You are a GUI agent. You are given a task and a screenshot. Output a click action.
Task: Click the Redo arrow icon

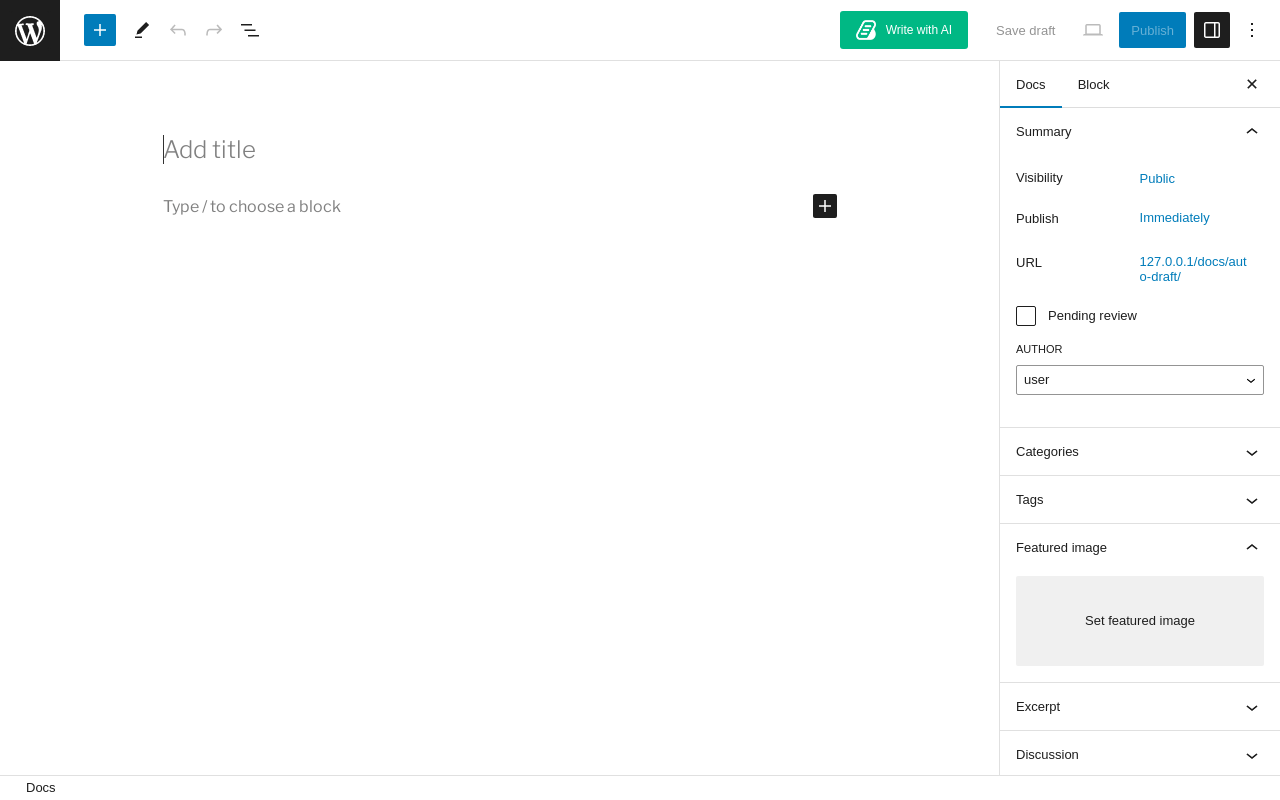pyautogui.click(x=214, y=30)
